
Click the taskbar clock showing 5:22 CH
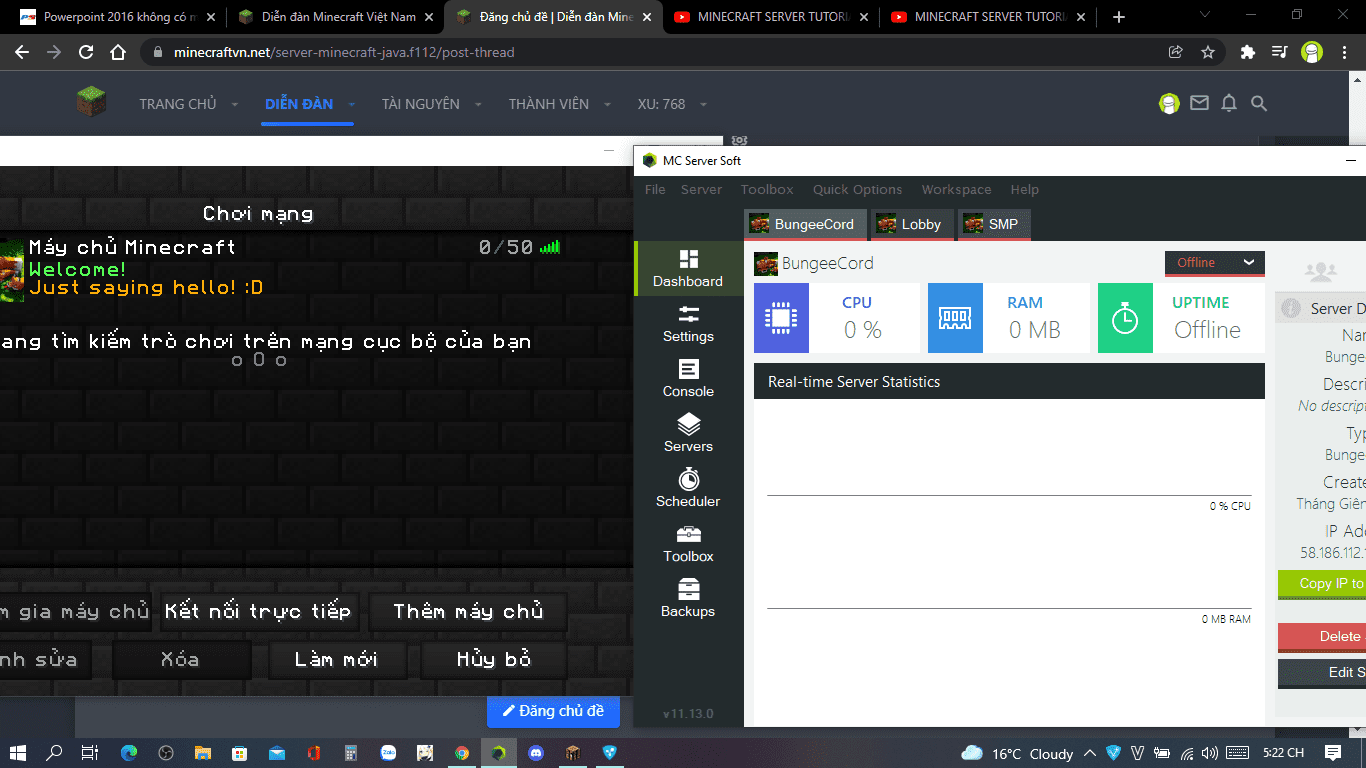(1284, 753)
